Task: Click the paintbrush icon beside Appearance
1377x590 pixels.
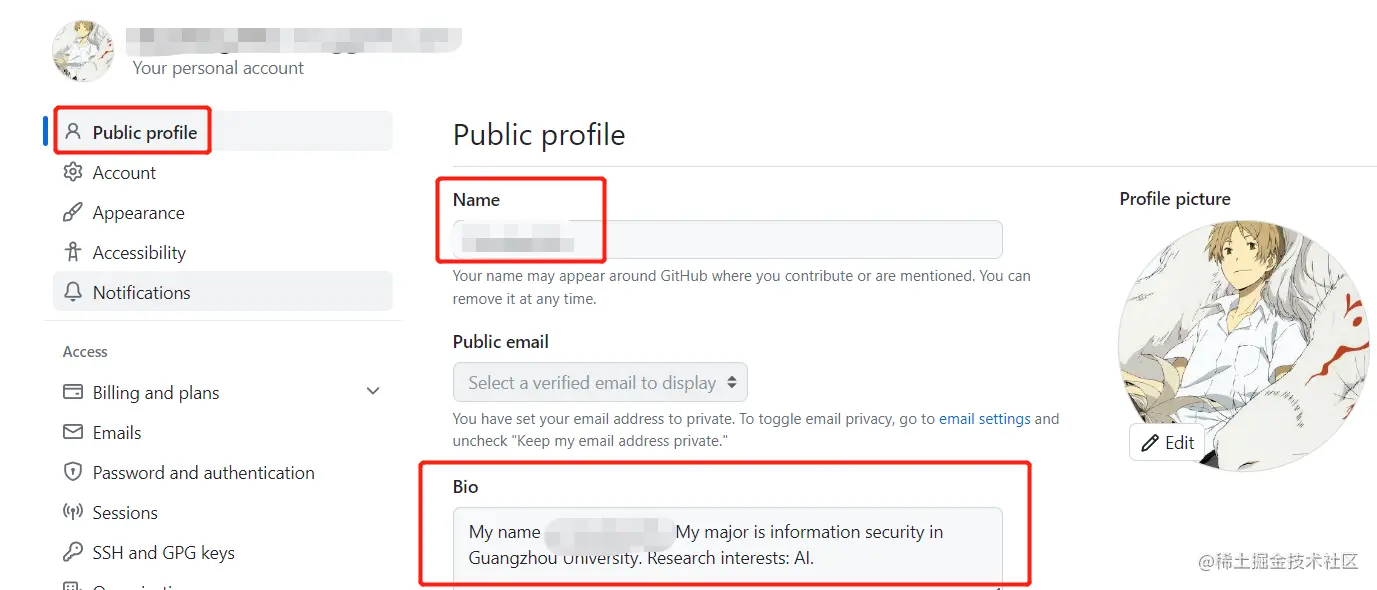Action: click(x=73, y=212)
